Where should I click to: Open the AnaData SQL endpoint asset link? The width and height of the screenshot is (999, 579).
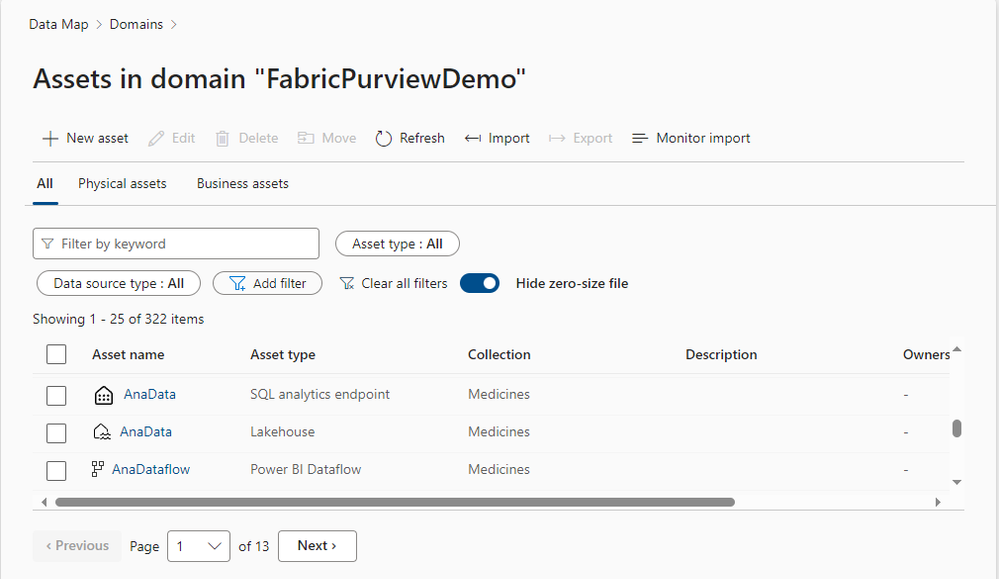point(150,394)
